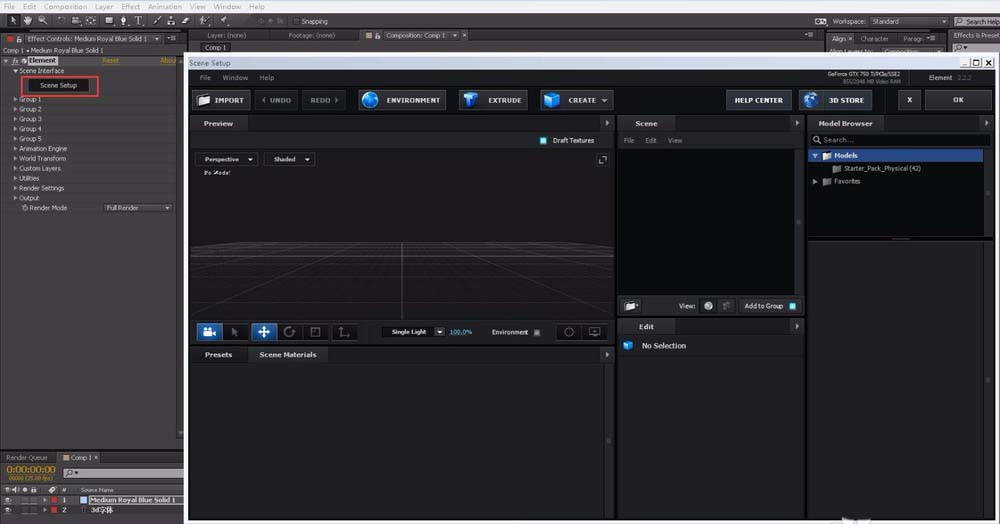Collapse the Models folder in Model Browser
The width and height of the screenshot is (1000, 524).
815,156
